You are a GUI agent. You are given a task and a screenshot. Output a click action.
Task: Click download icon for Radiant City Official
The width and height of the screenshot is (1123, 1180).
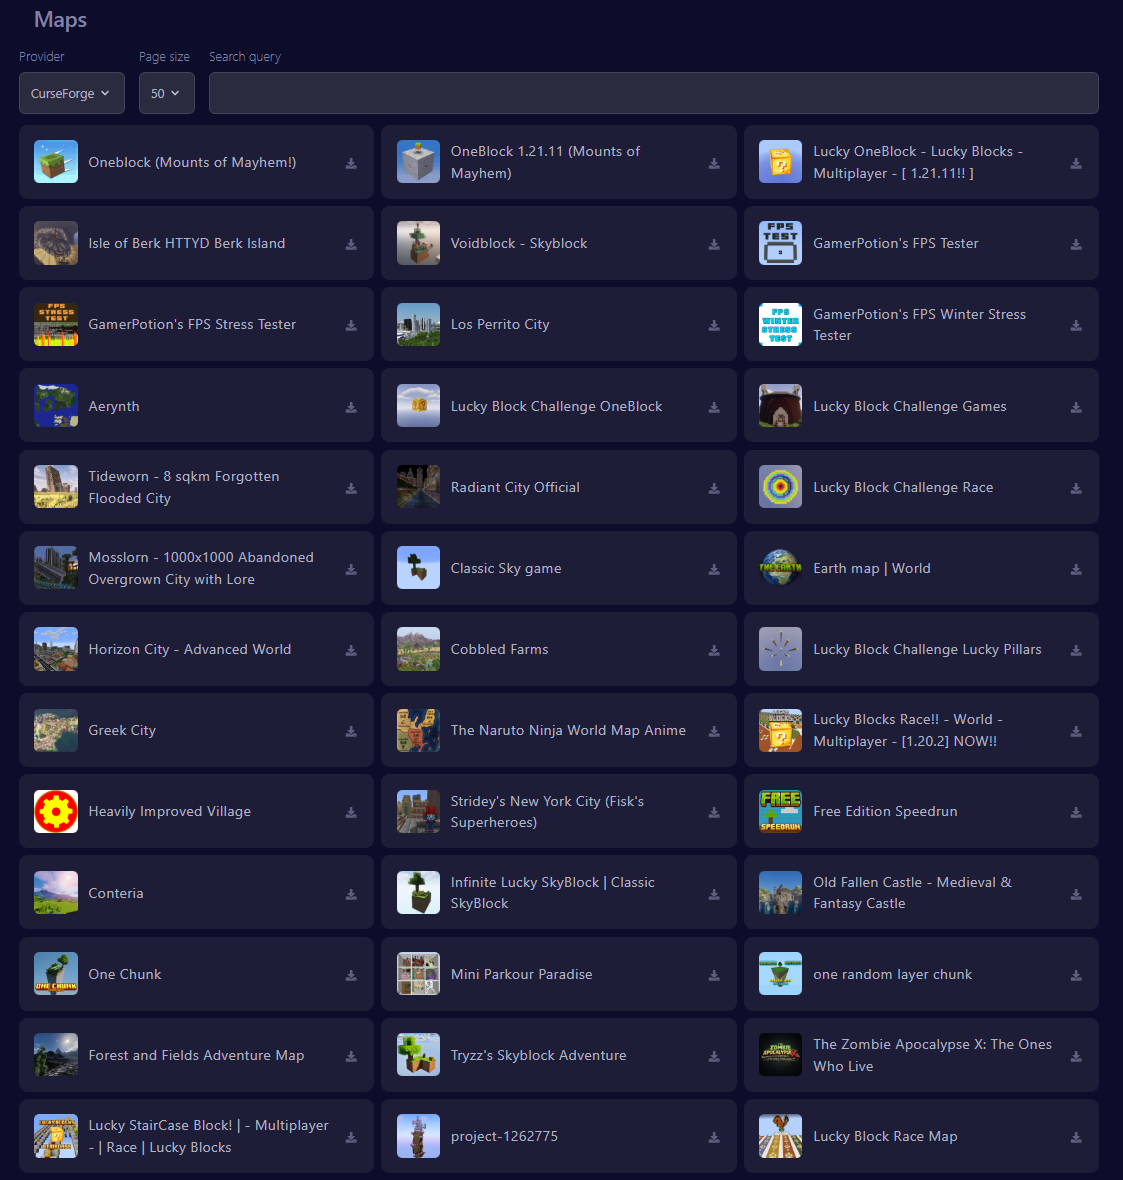pyautogui.click(x=714, y=488)
